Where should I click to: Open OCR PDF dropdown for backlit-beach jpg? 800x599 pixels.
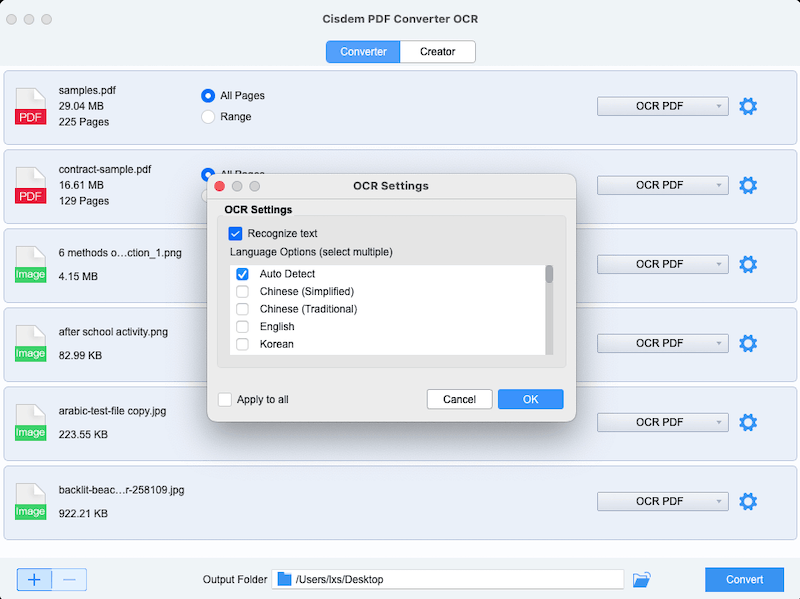click(663, 502)
